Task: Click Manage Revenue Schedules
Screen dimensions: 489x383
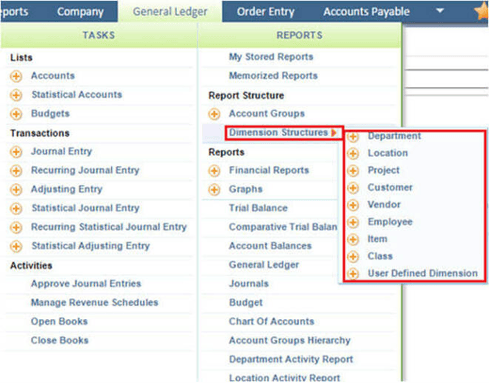Action: click(x=94, y=303)
